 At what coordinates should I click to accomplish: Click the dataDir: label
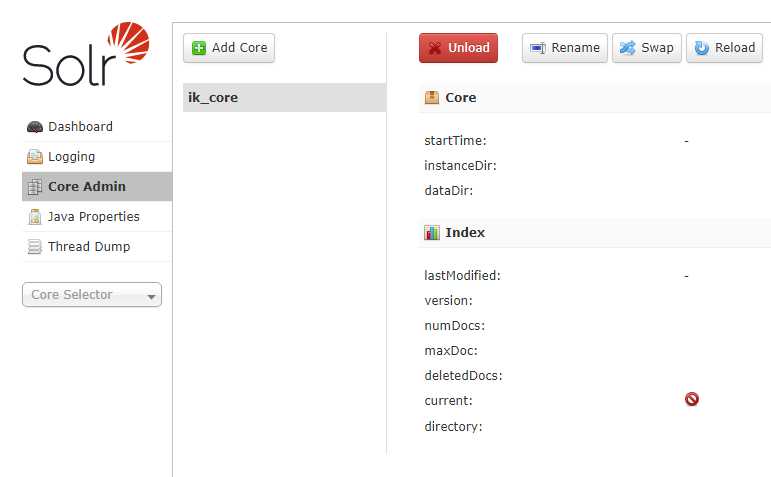[x=448, y=191]
